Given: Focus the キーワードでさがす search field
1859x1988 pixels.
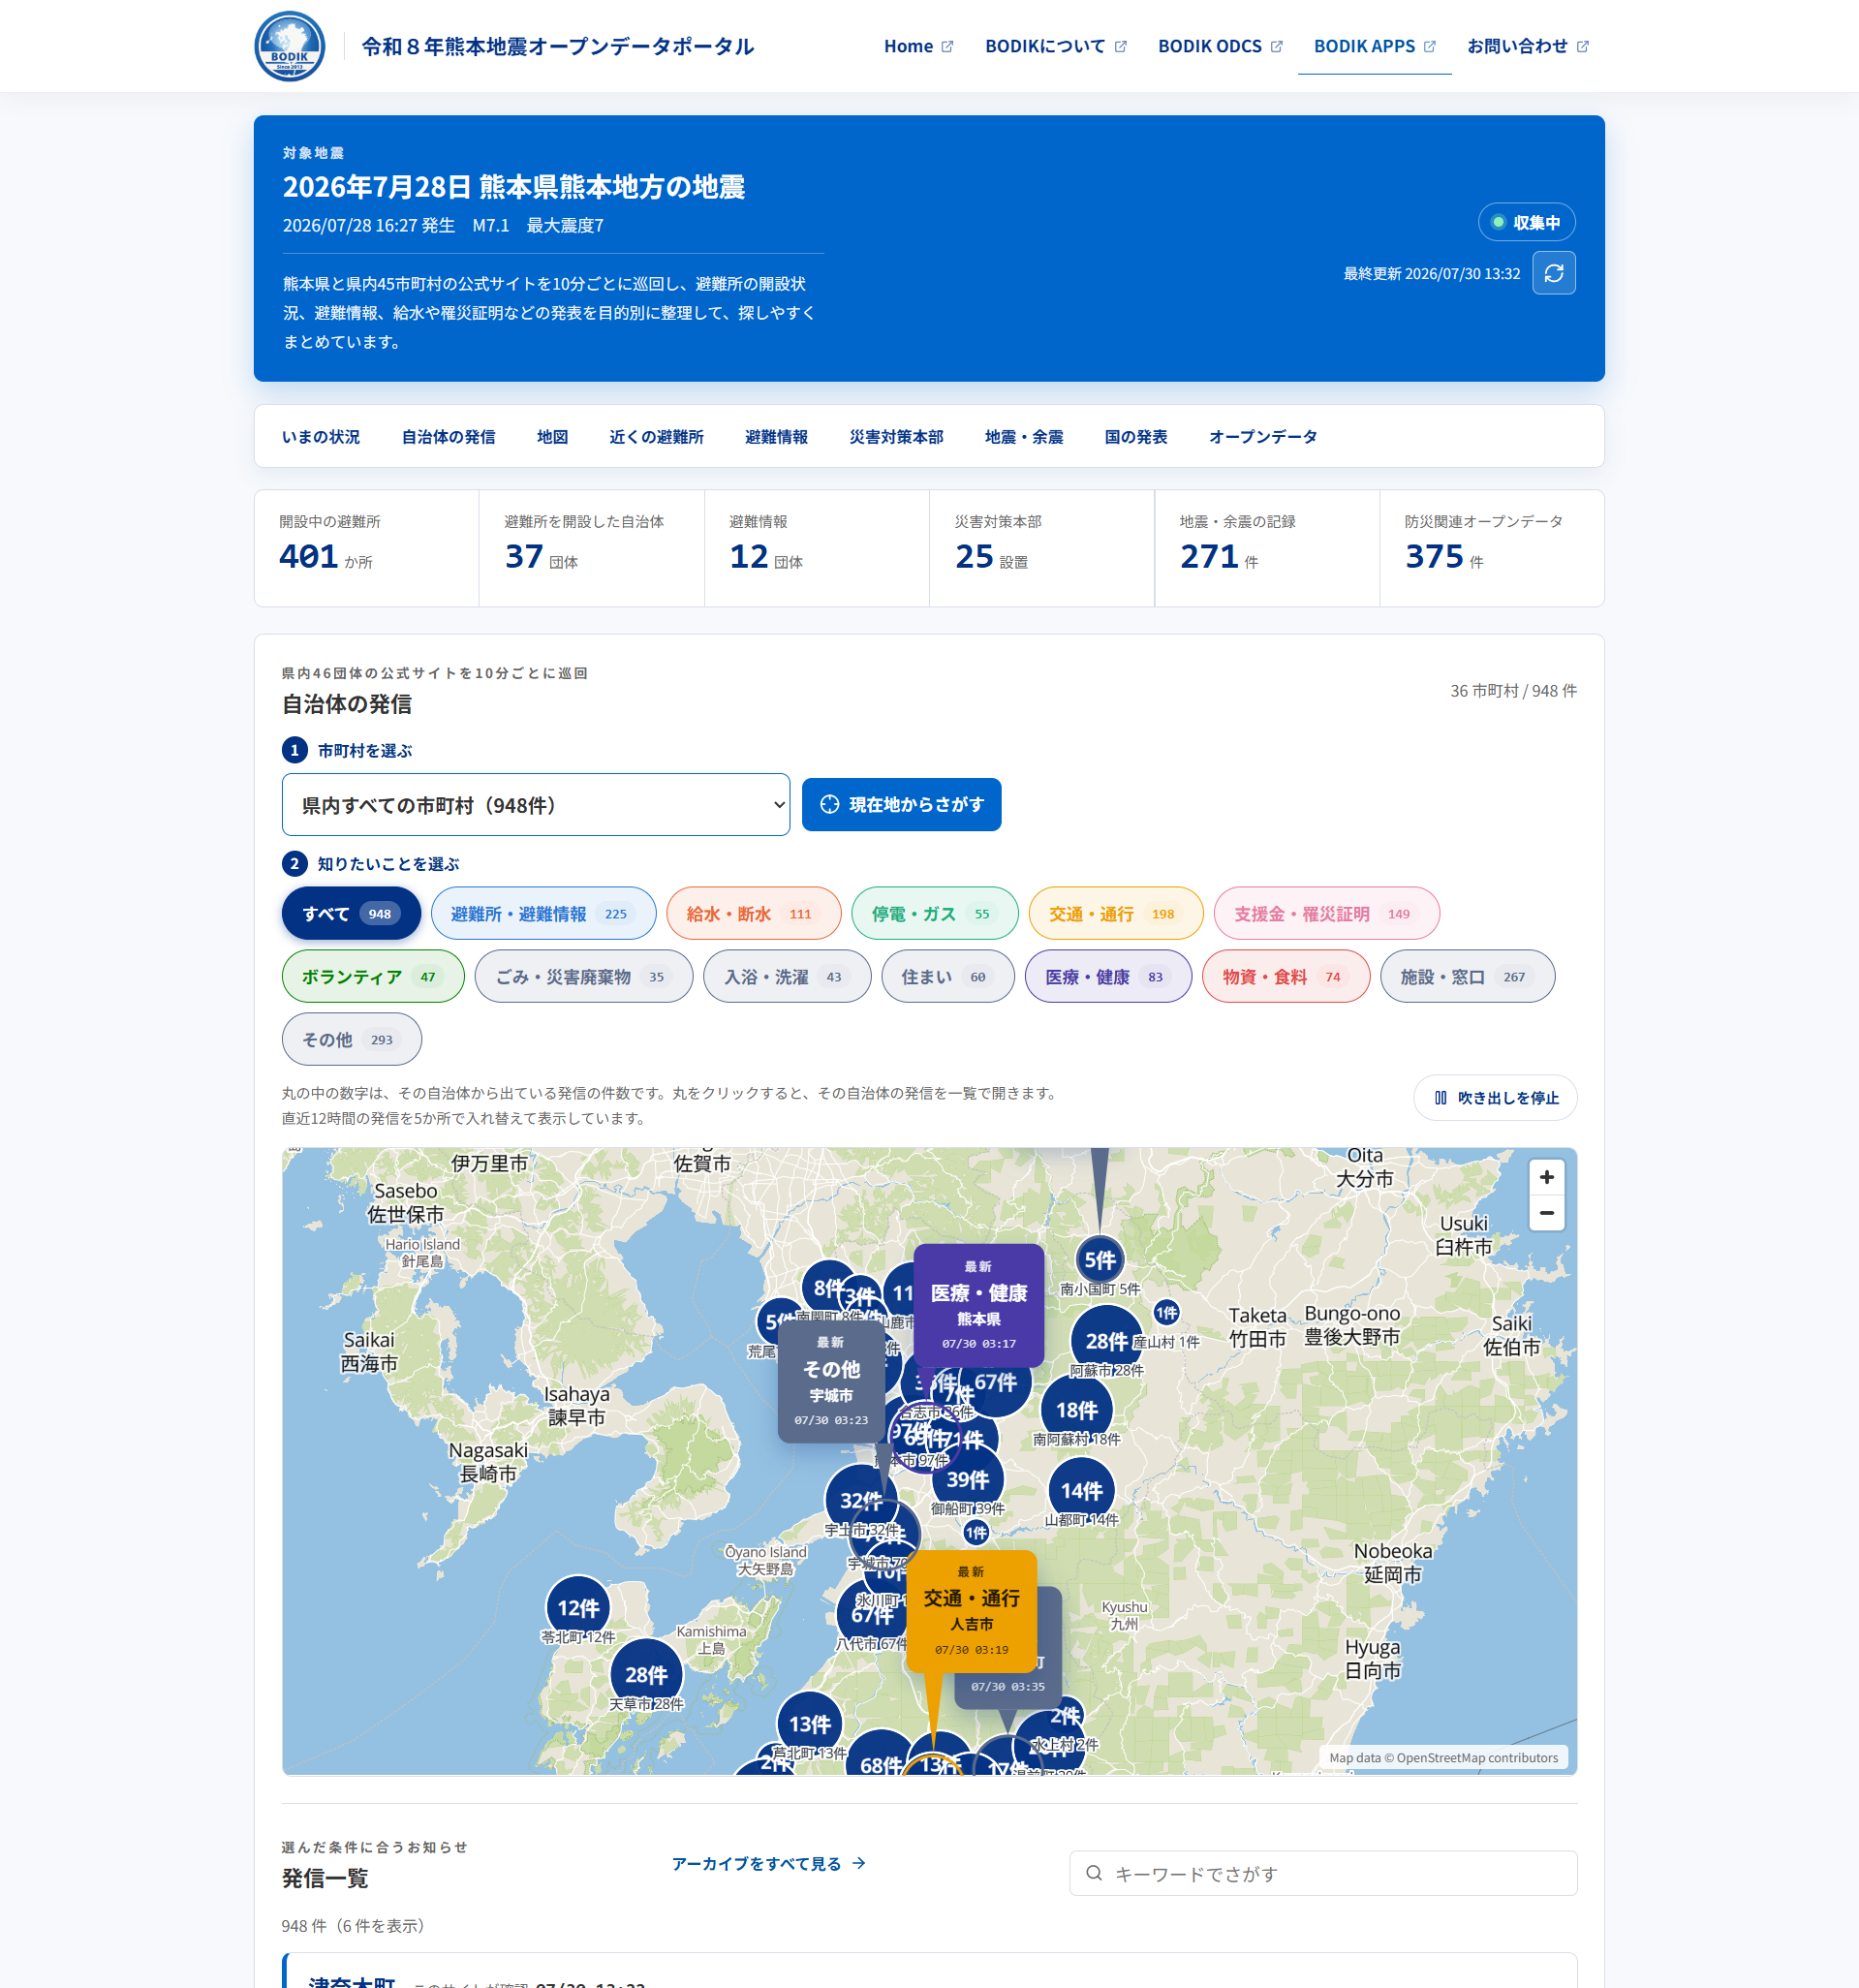Looking at the screenshot, I should point(1322,1873).
